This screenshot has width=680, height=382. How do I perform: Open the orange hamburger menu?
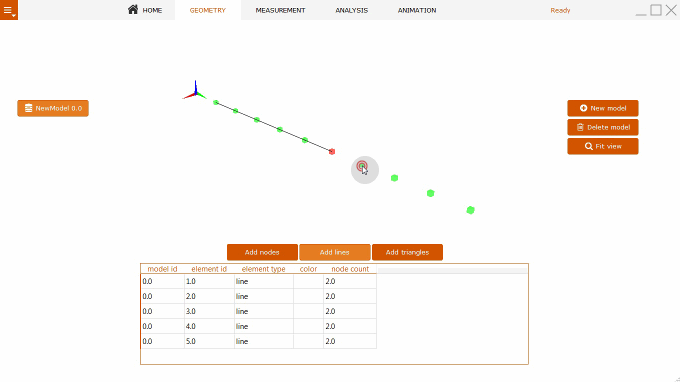point(9,10)
